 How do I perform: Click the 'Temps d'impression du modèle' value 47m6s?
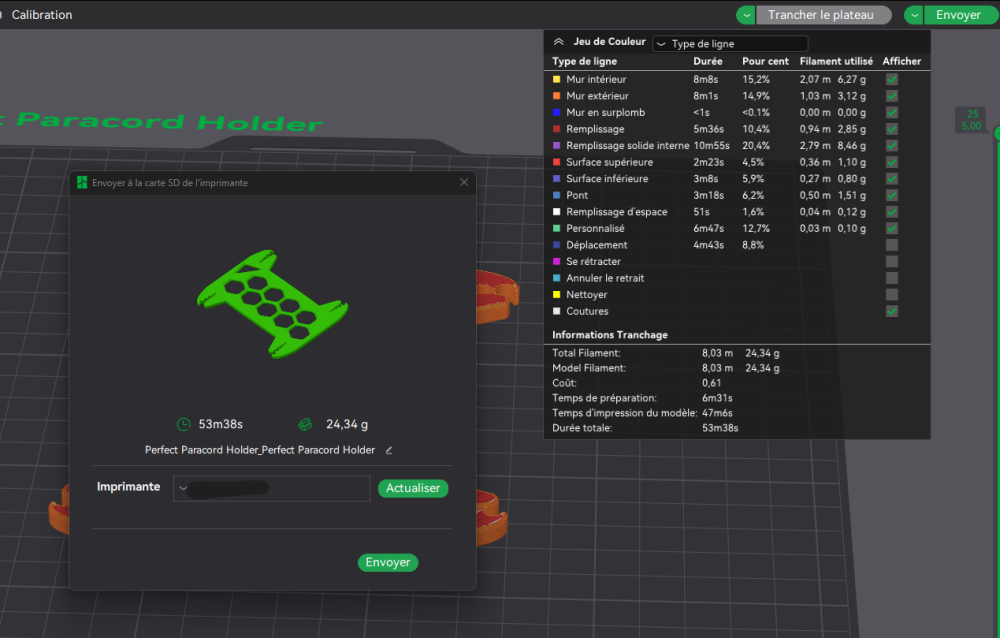[717, 413]
